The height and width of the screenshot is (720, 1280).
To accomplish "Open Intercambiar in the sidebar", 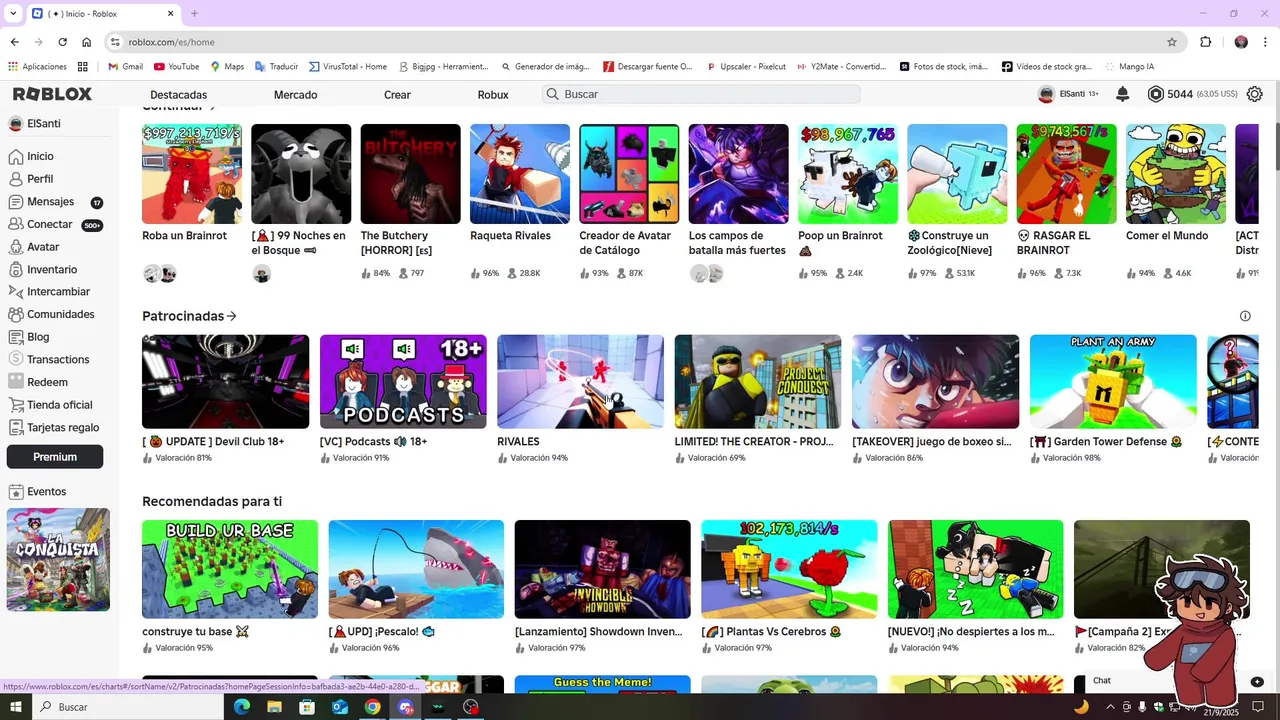I will tap(58, 292).
